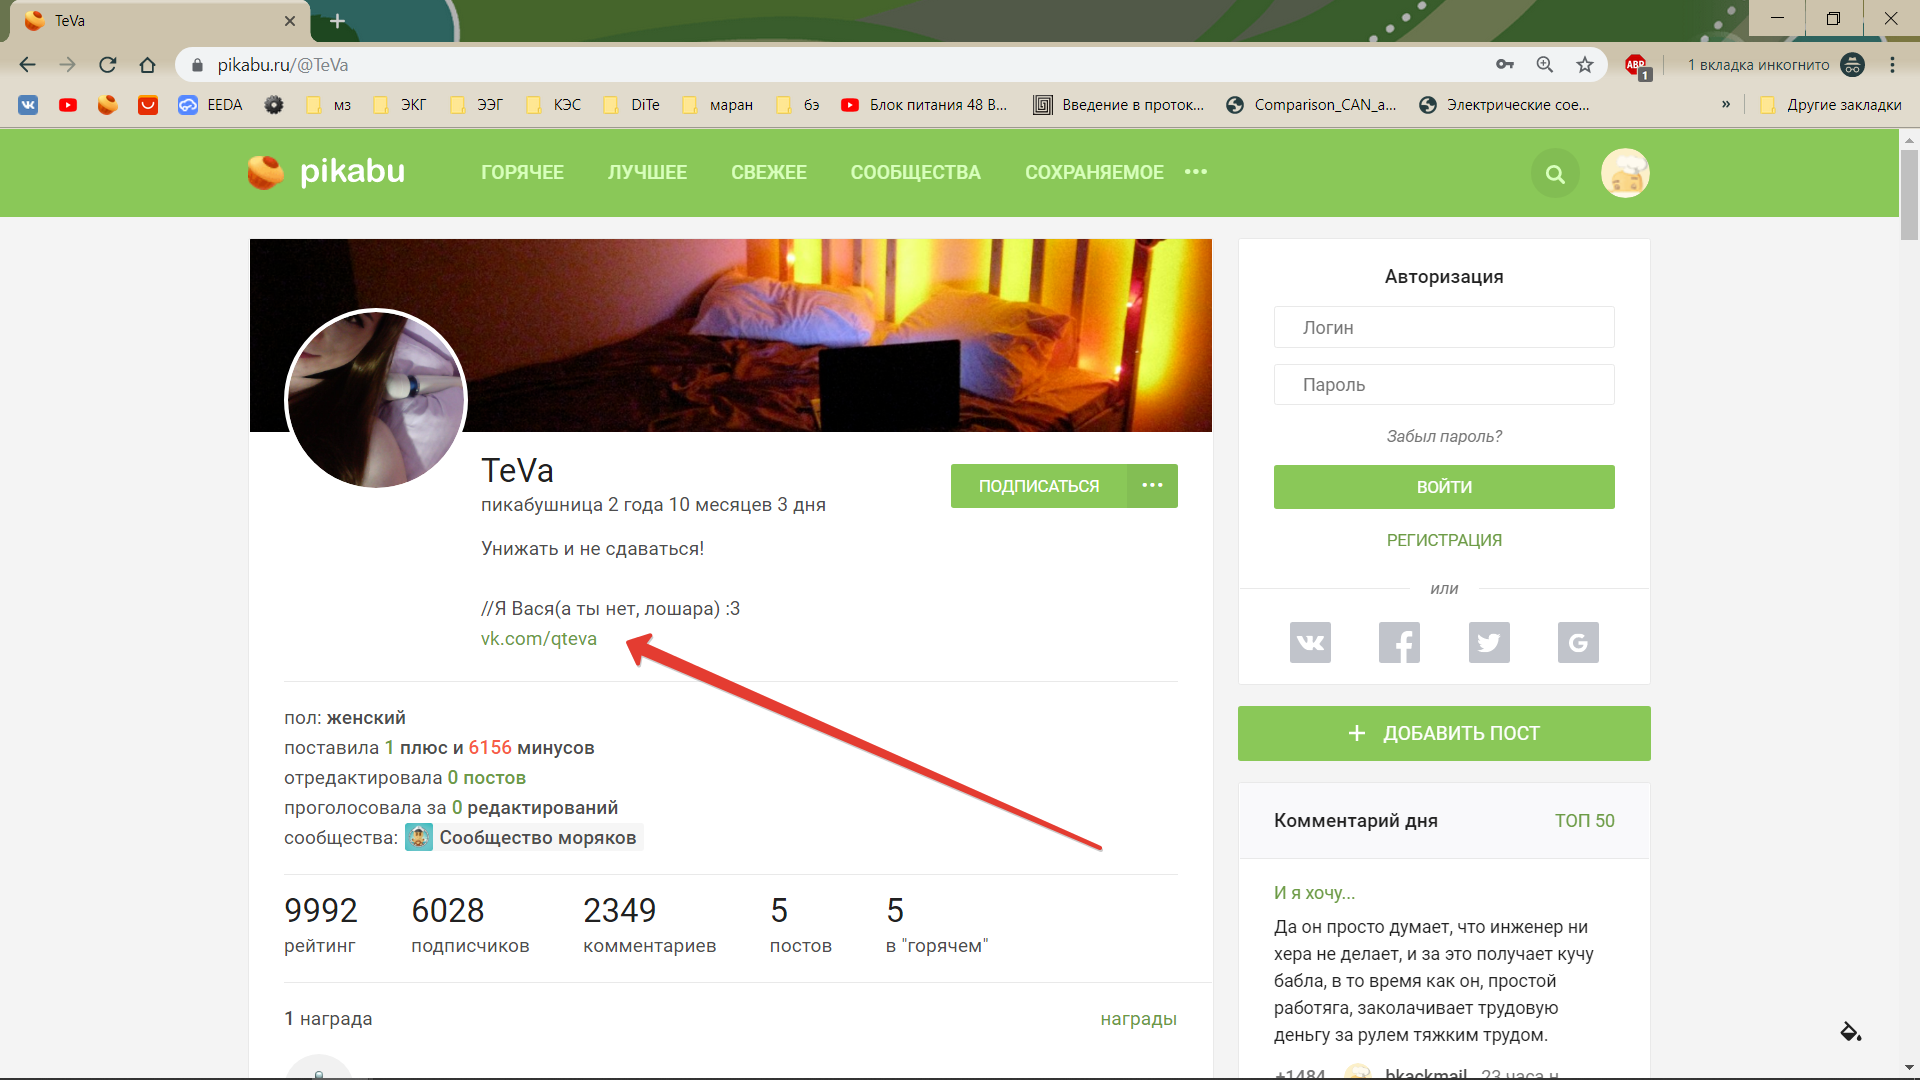Expand hidden bookmarks chevron
The height and width of the screenshot is (1080, 1920).
1726,104
